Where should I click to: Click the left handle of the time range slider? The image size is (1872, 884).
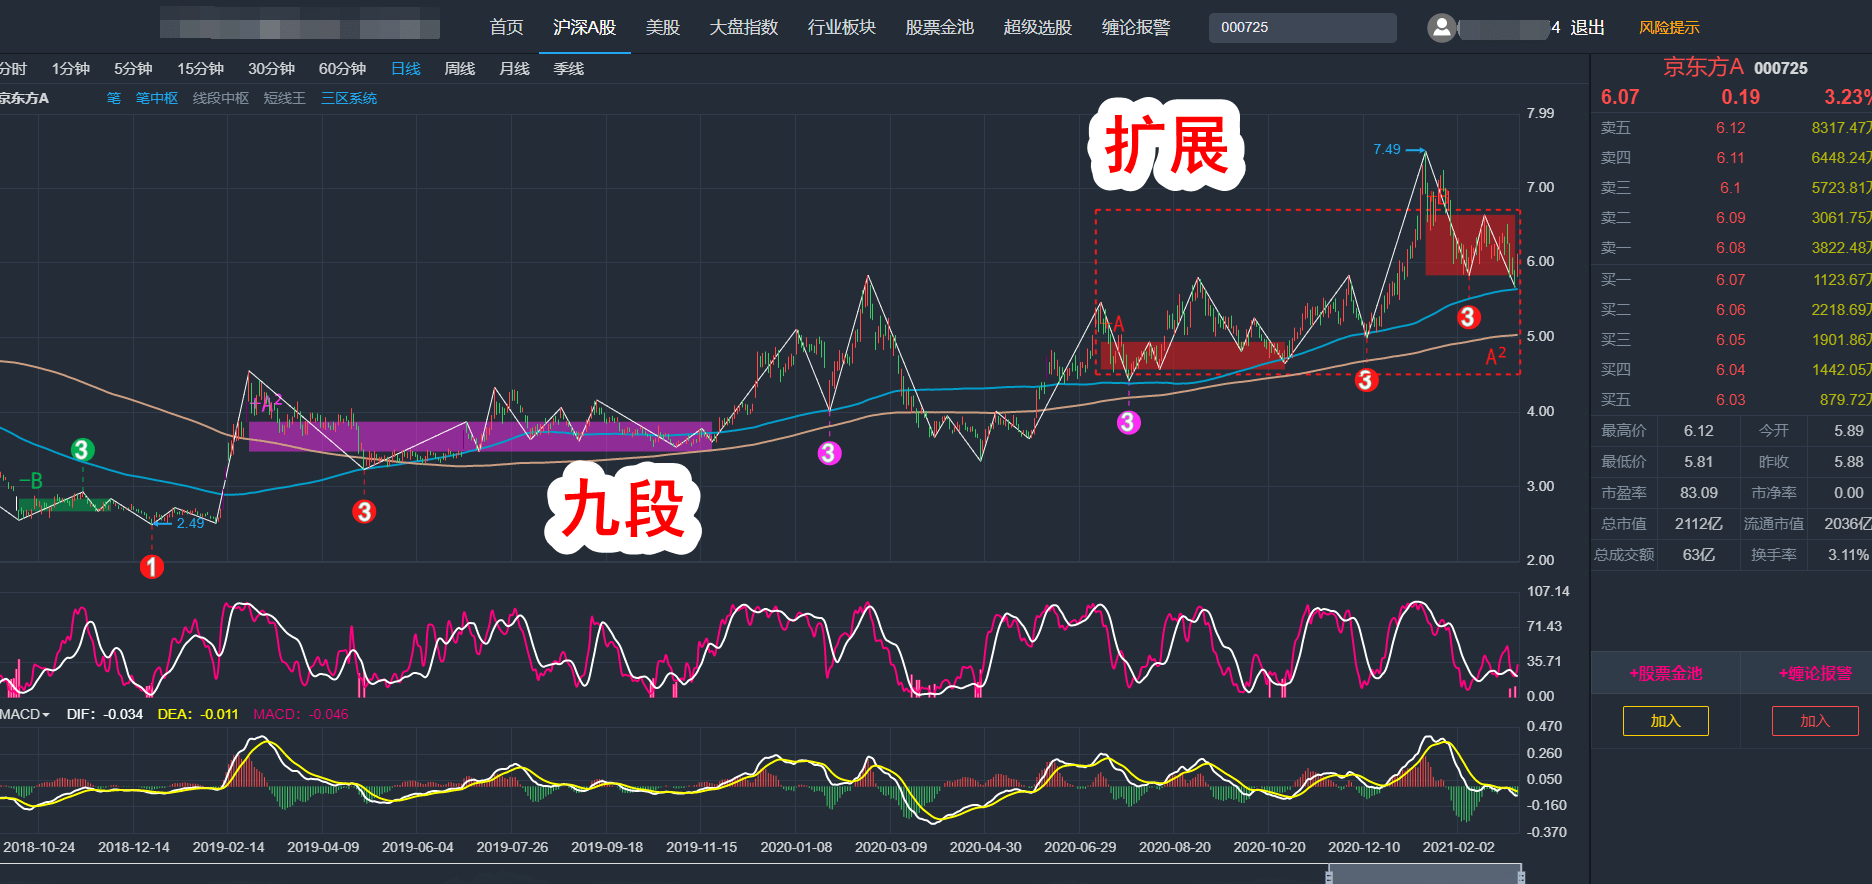[x=1329, y=877]
